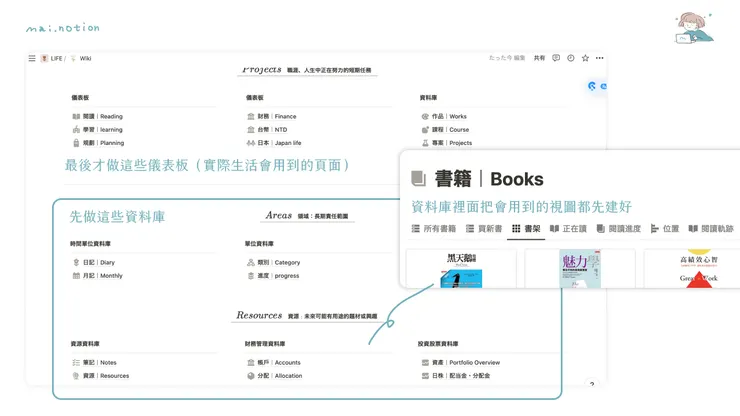Open the Notes database link
This screenshot has height=416, width=740.
pyautogui.click(x=100, y=362)
